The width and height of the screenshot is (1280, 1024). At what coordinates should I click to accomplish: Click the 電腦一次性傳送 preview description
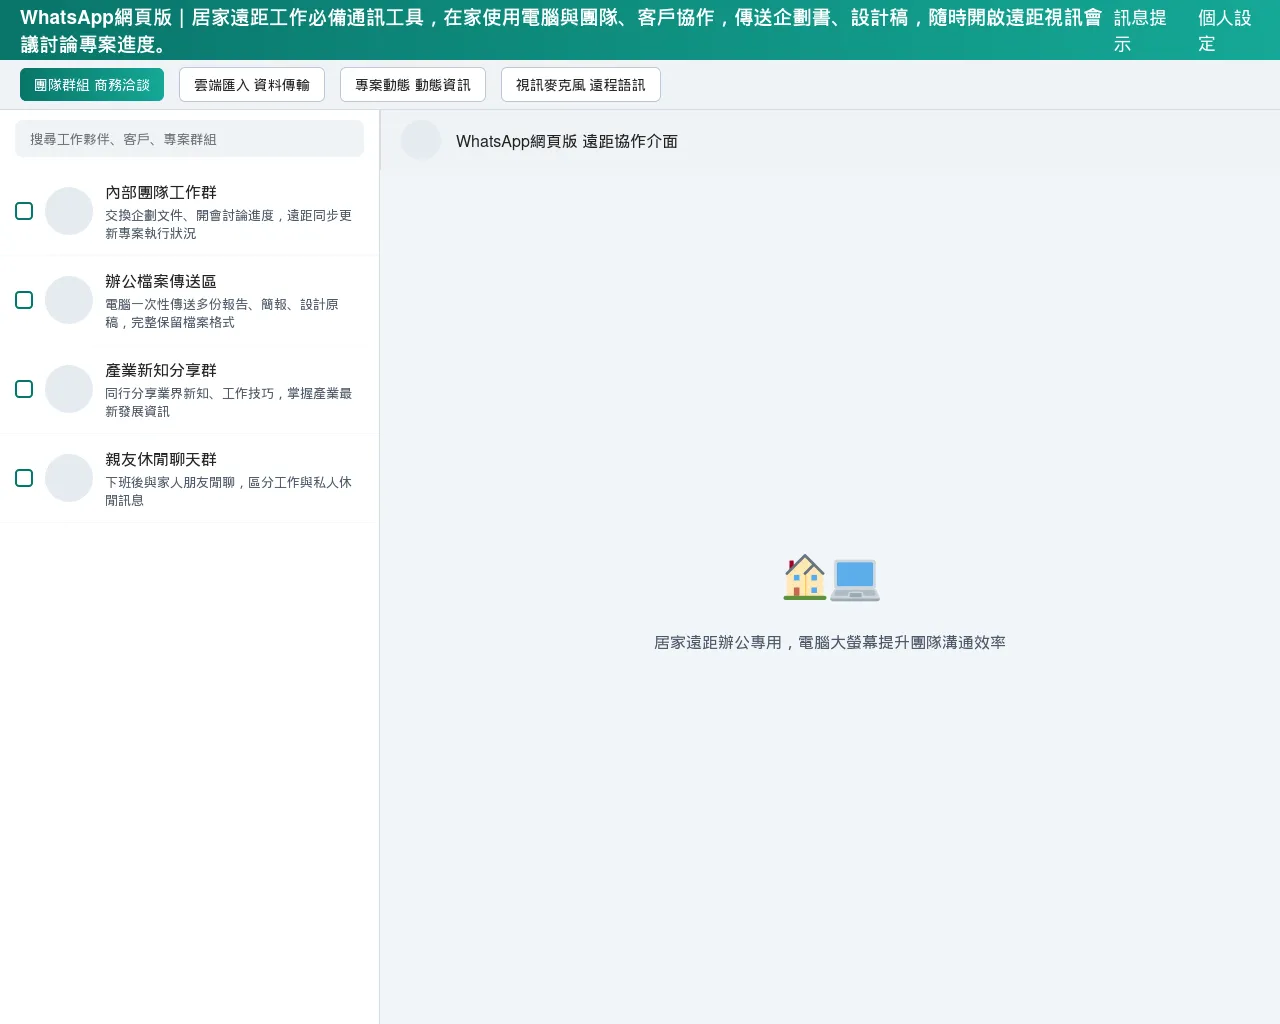click(x=222, y=313)
